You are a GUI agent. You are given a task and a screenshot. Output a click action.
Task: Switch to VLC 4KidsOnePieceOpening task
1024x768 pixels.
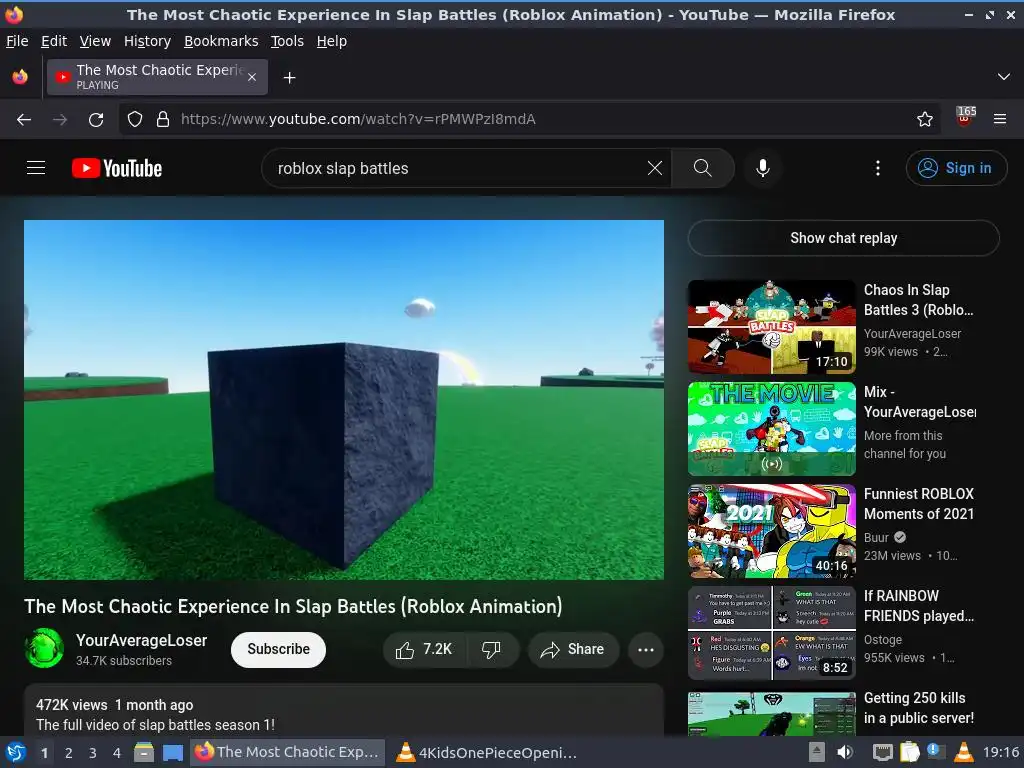pos(487,752)
